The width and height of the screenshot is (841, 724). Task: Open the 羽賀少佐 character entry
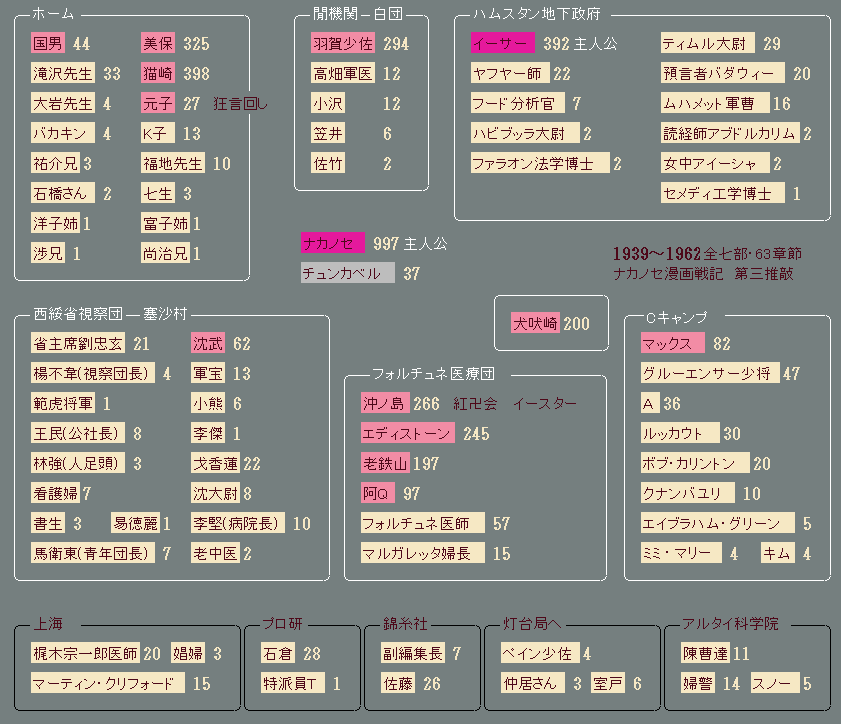pos(341,44)
